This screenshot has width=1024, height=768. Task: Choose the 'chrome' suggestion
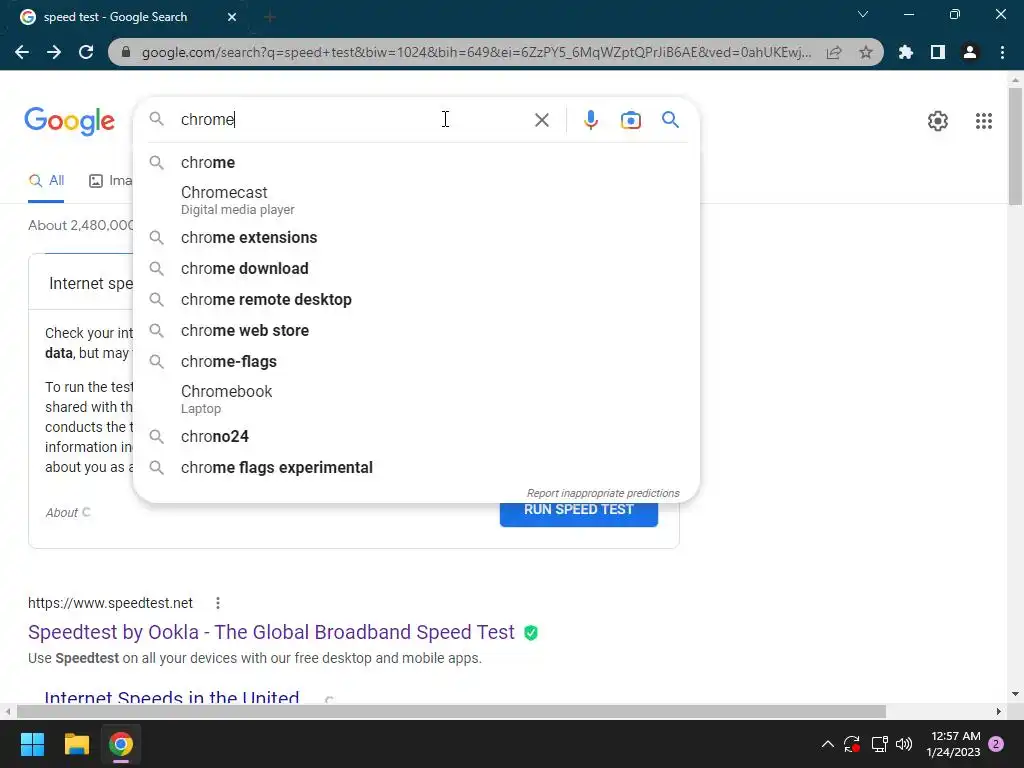click(416, 163)
